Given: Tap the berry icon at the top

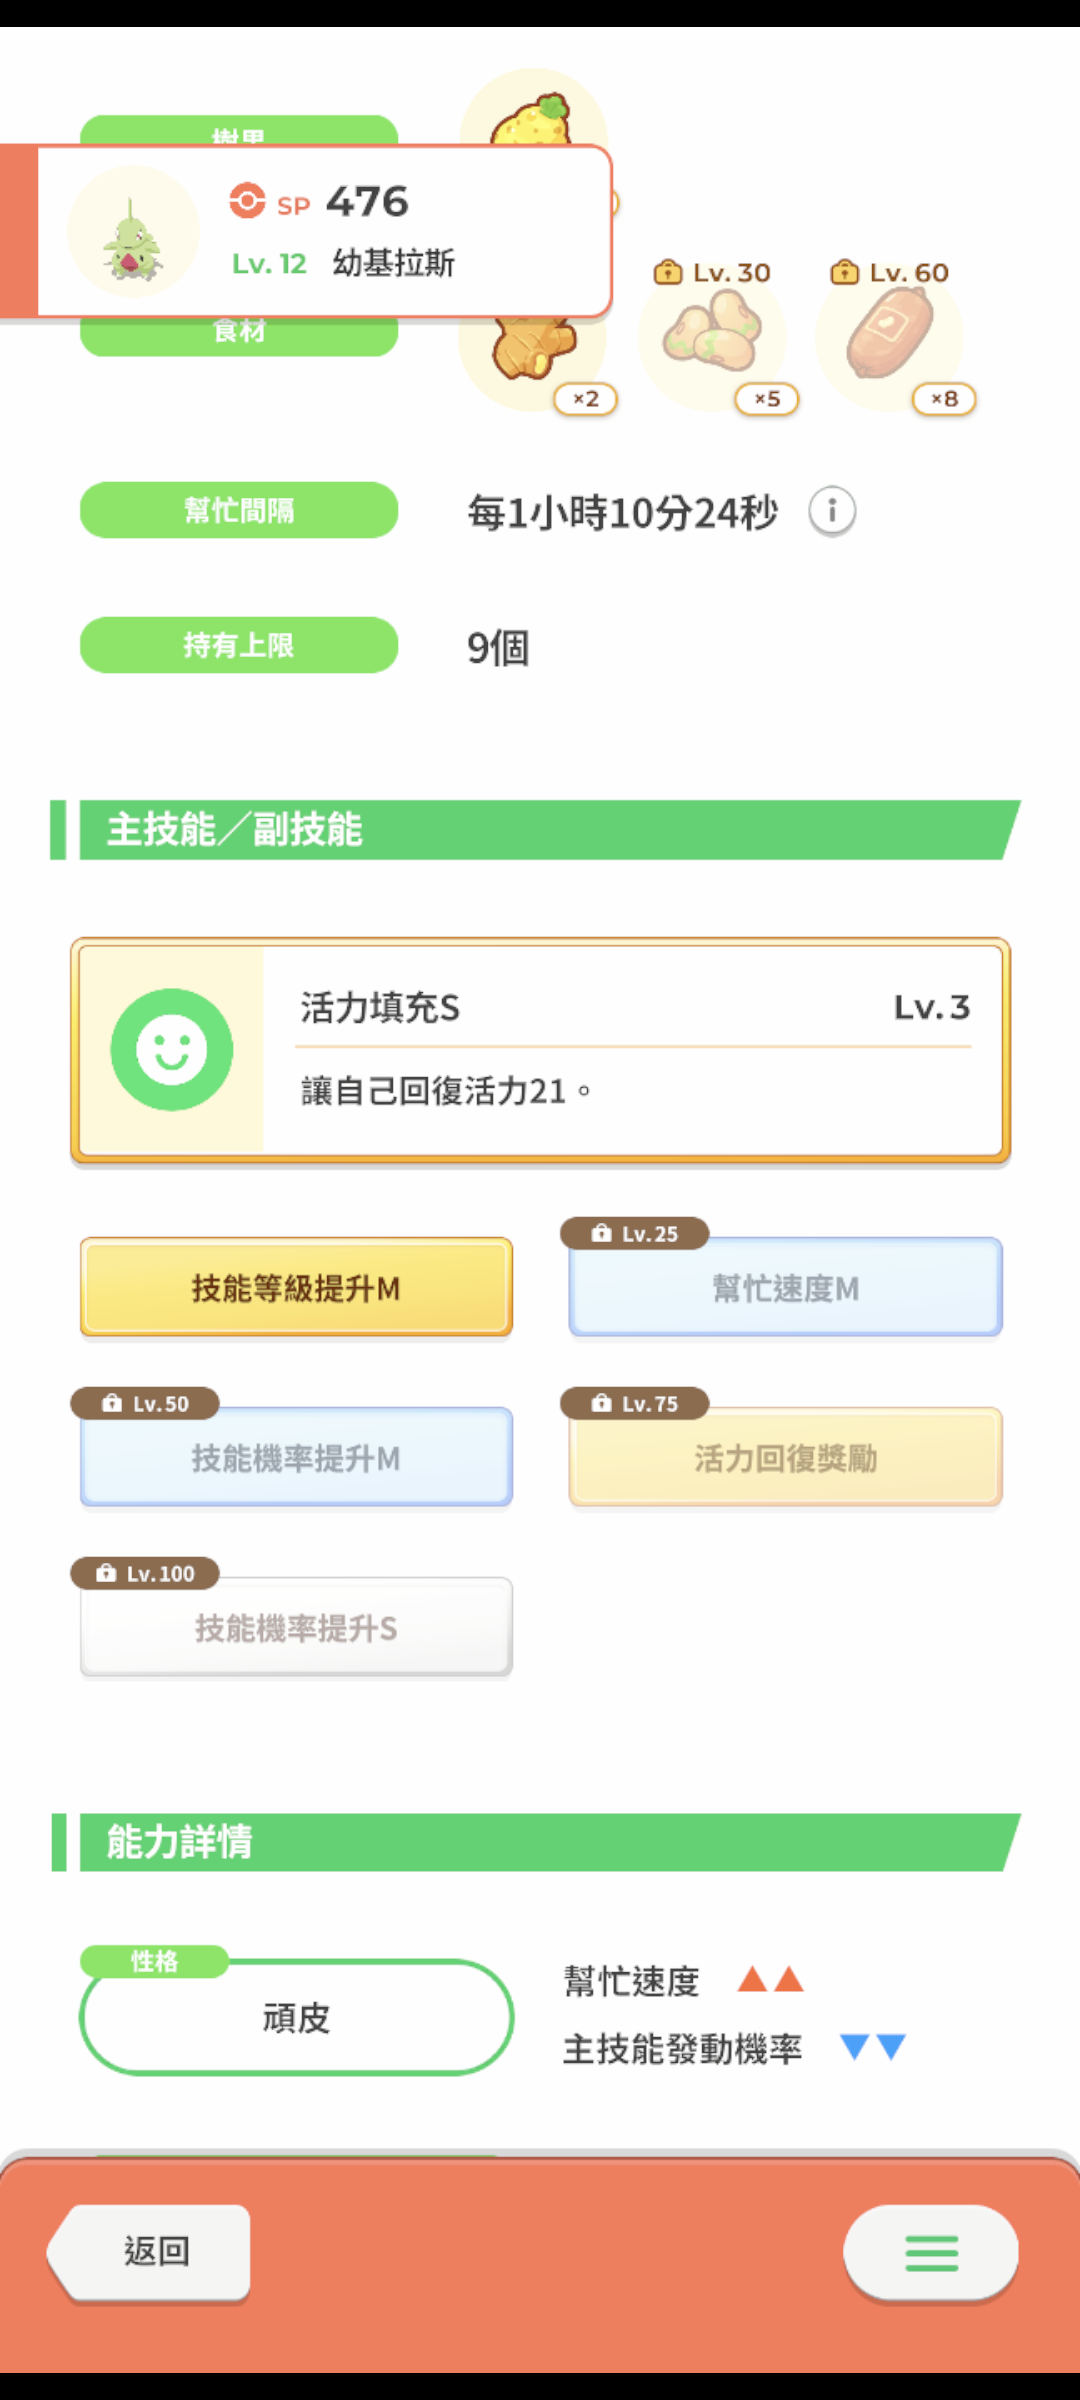Looking at the screenshot, I should 532,118.
